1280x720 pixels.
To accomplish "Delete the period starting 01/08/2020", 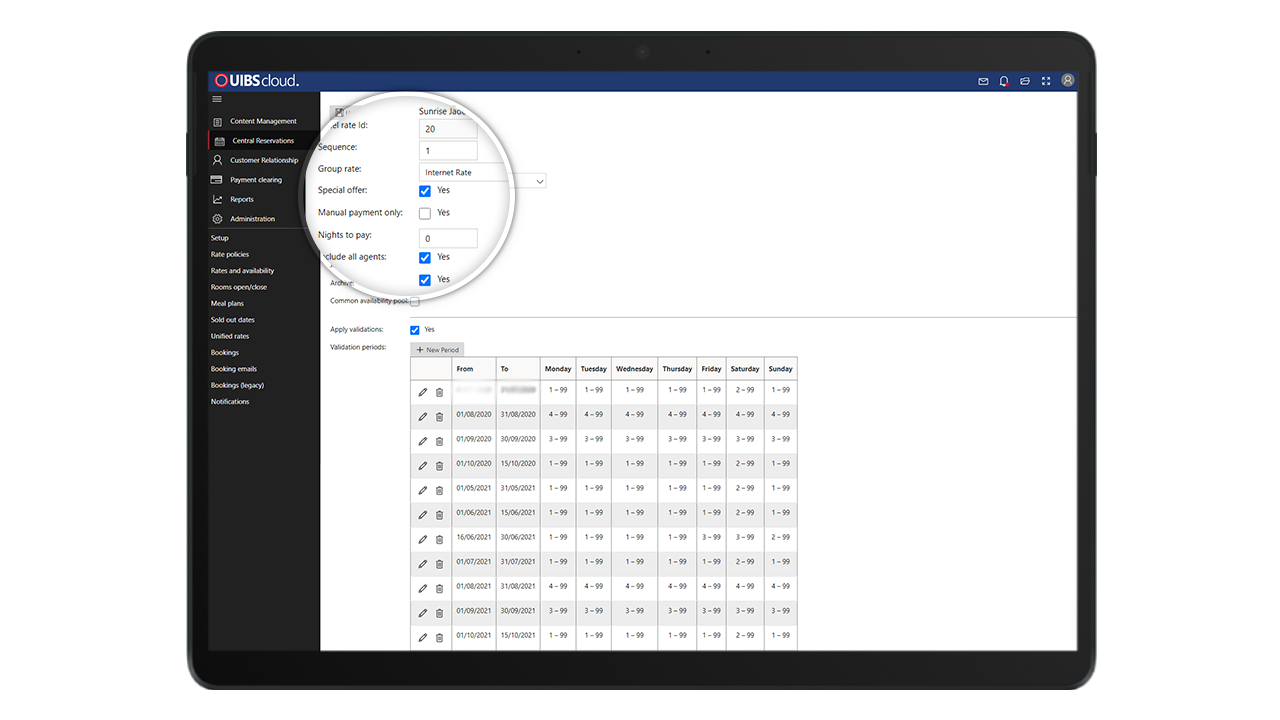I will pyautogui.click(x=439, y=417).
